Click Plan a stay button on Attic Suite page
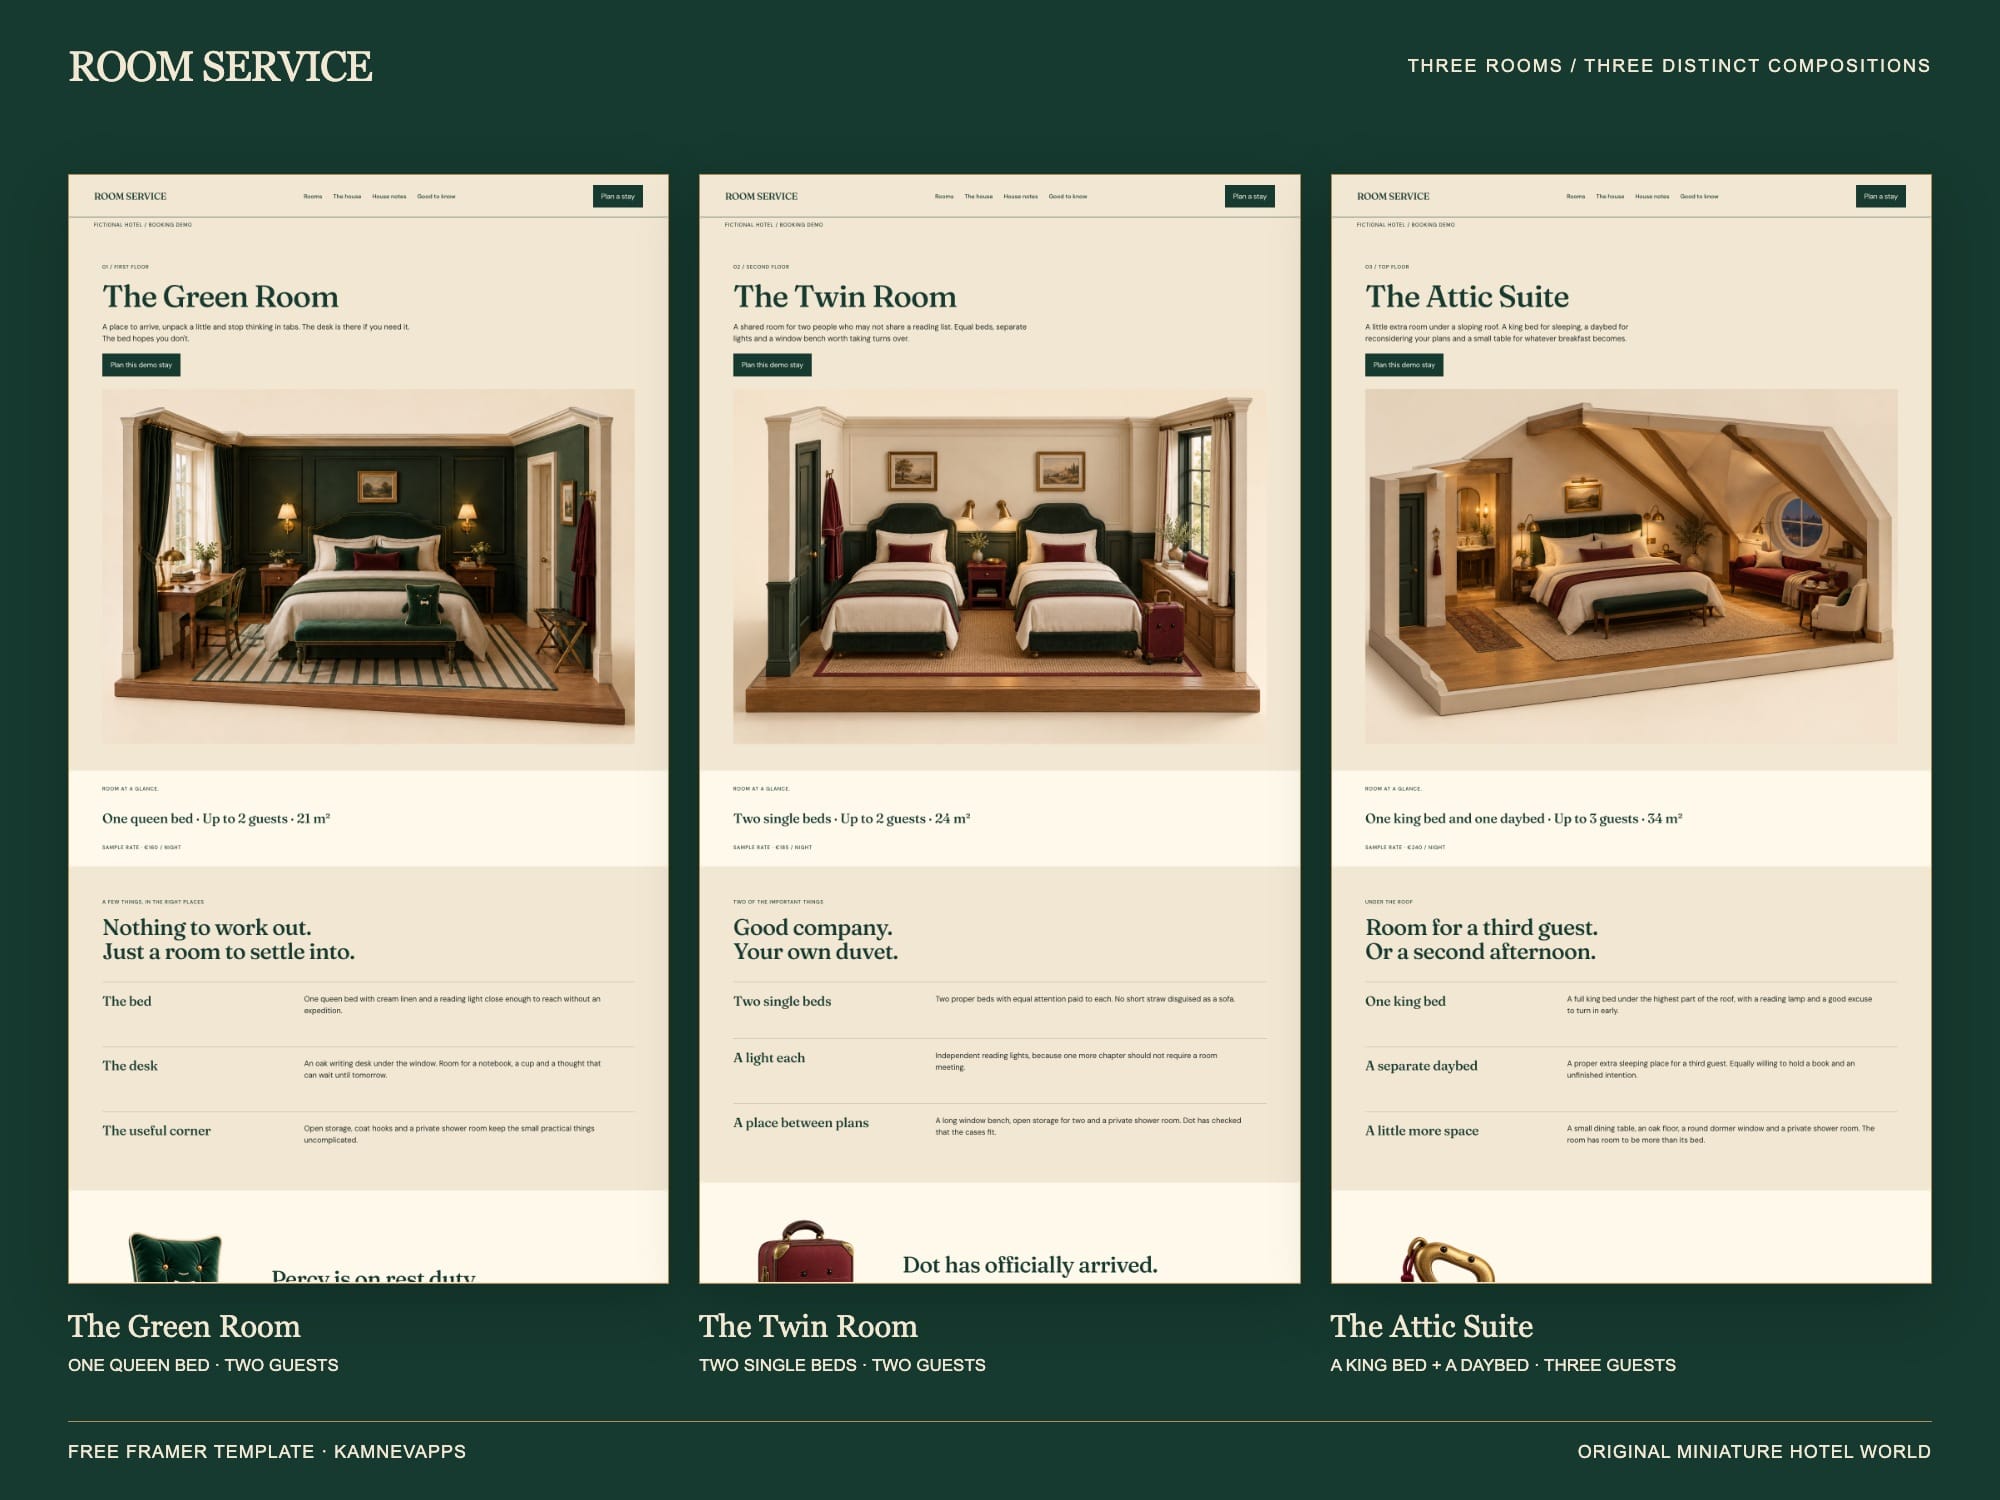 tap(1881, 197)
